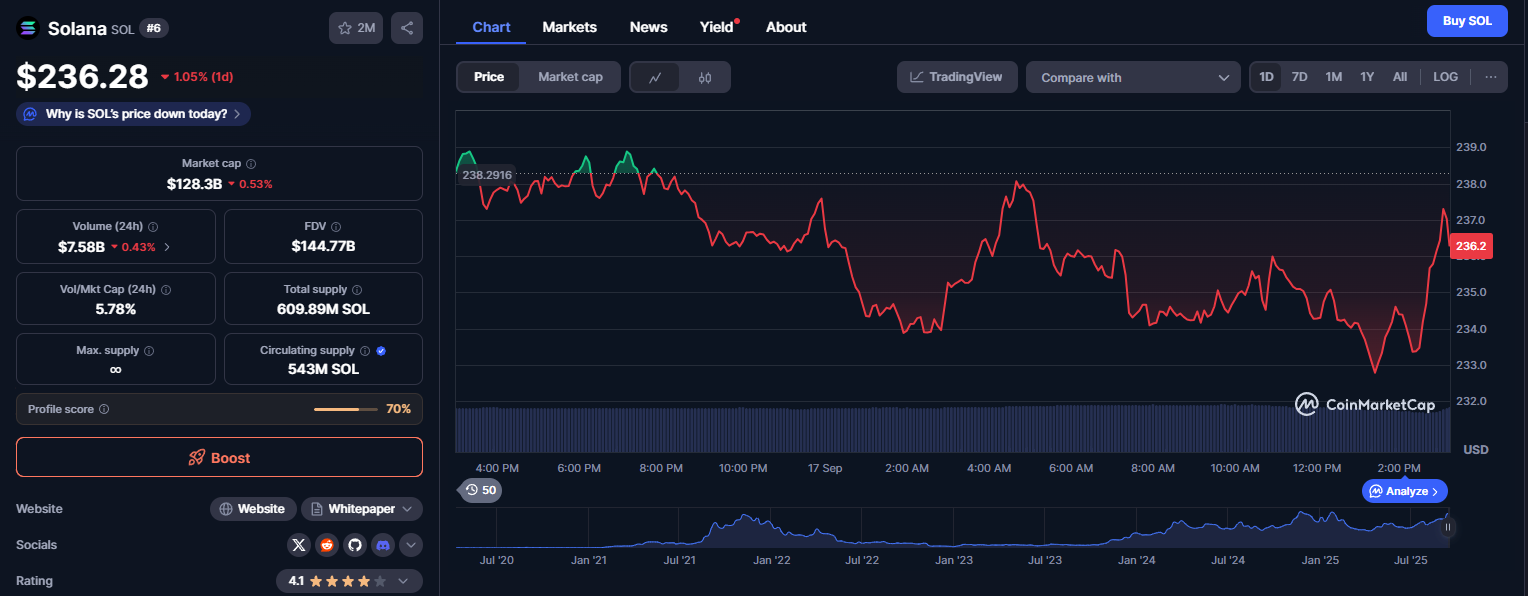
Task: Click the Solana logo icon
Action: (x=28, y=28)
